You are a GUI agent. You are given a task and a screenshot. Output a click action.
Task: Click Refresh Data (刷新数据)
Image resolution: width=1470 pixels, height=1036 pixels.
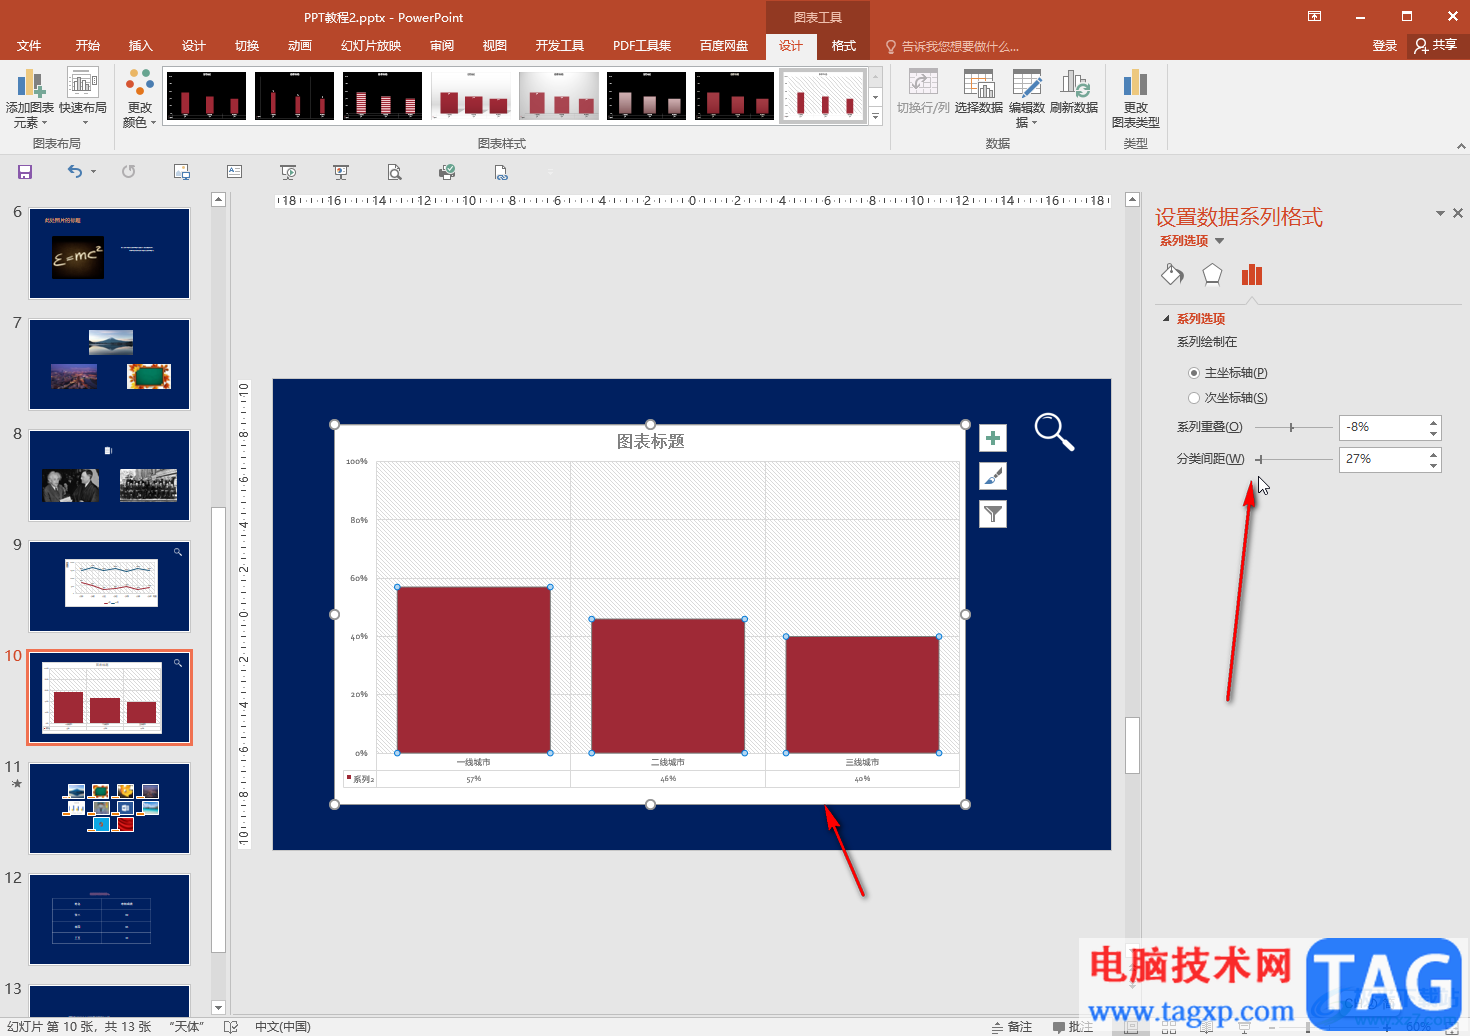click(x=1074, y=92)
